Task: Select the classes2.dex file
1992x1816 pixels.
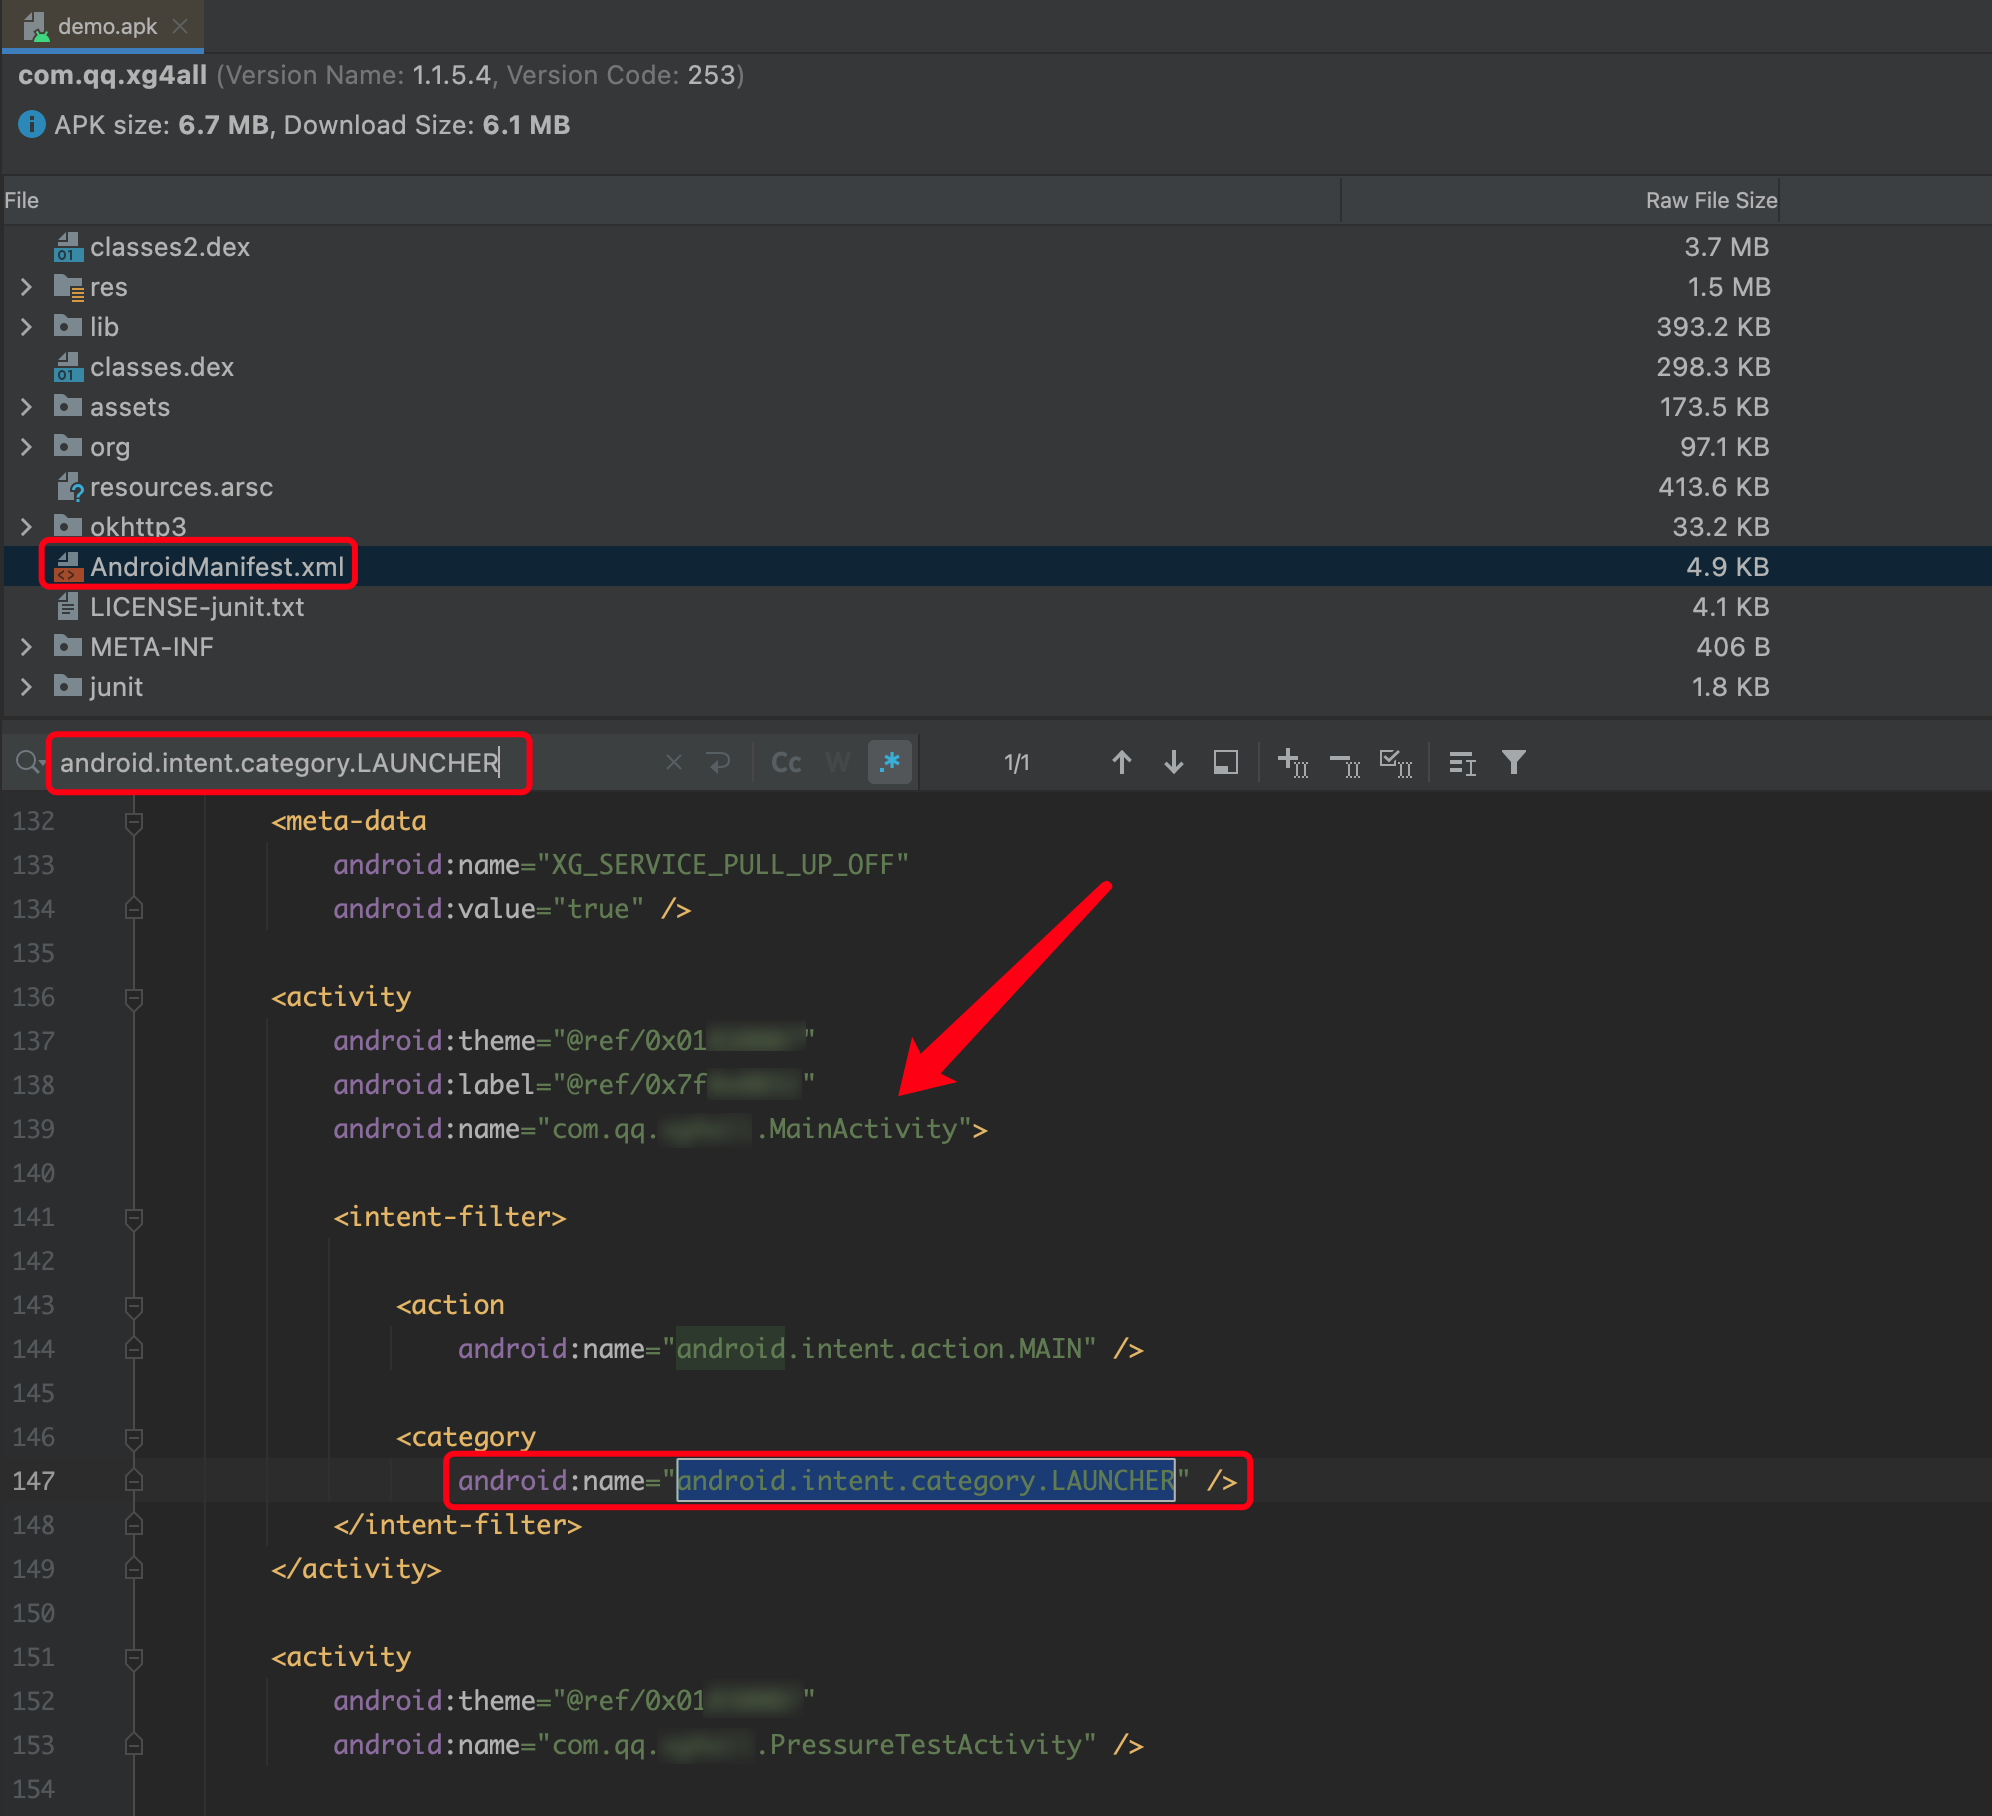Action: 170,247
